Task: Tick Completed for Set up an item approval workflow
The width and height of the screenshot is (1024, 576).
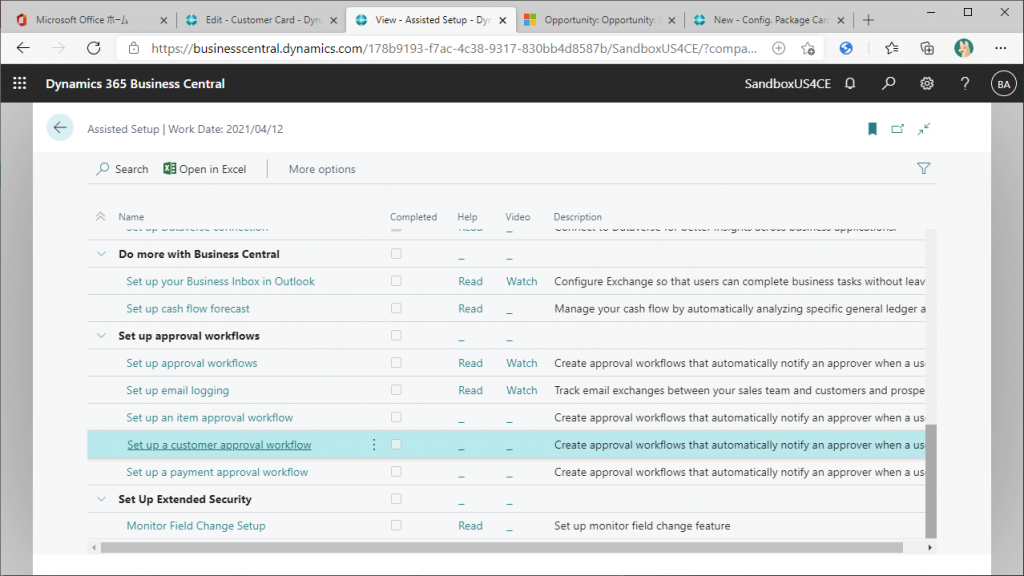Action: [x=396, y=417]
